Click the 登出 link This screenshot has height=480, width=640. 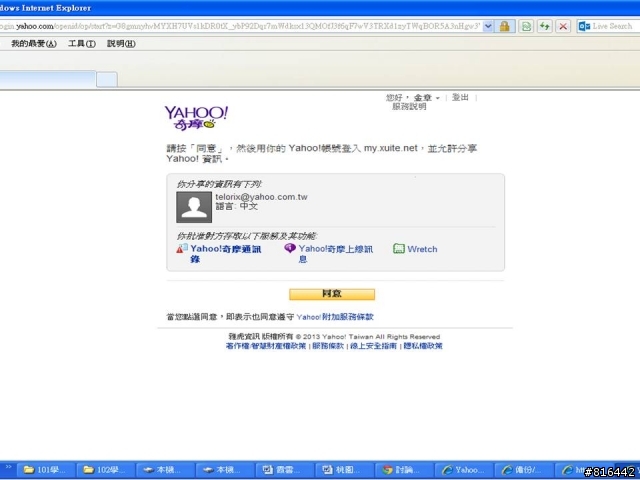click(460, 97)
